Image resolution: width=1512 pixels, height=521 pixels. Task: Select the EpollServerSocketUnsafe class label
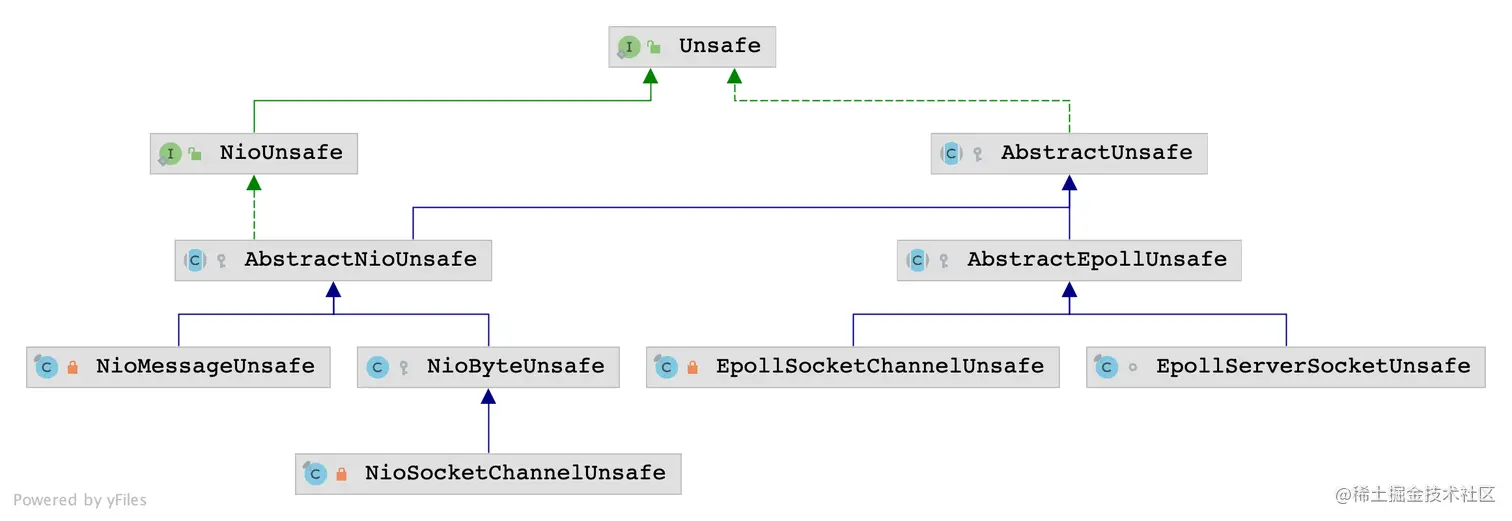(1312, 366)
